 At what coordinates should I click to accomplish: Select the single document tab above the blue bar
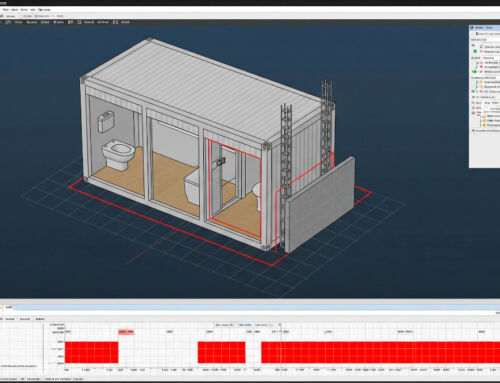point(9,307)
